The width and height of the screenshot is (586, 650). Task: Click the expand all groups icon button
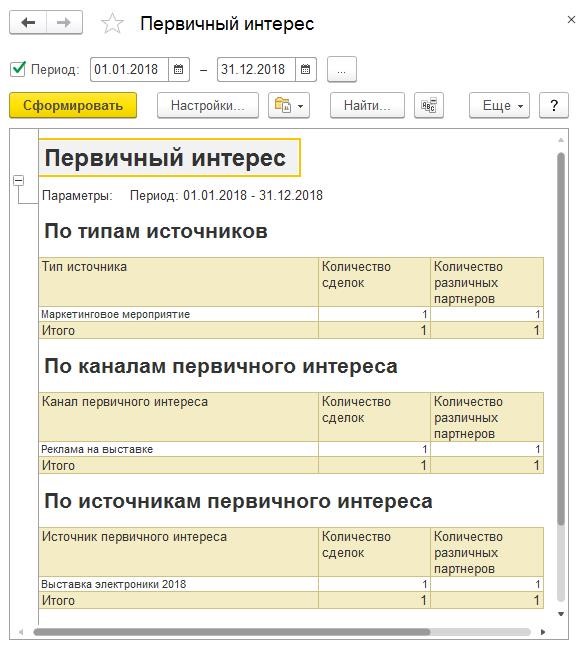[x=429, y=105]
